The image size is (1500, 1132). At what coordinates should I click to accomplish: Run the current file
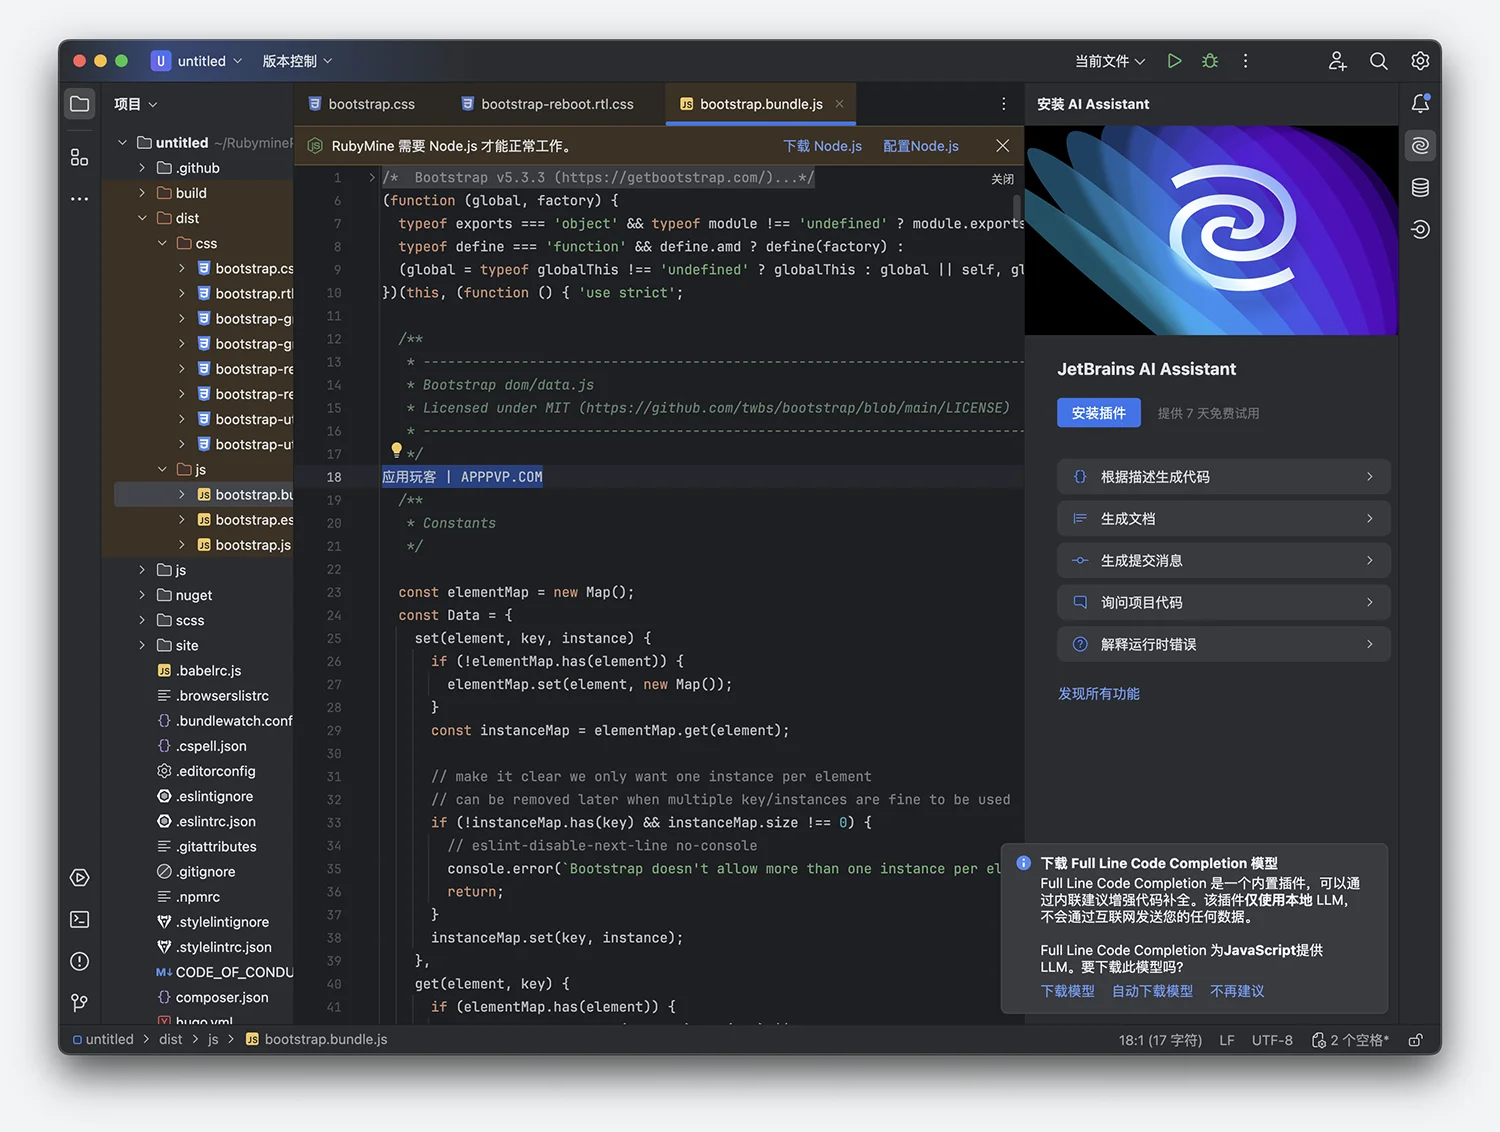point(1174,61)
